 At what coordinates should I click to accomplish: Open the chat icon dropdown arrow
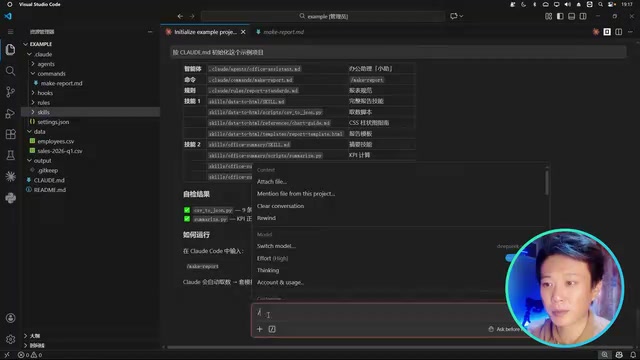point(462,16)
